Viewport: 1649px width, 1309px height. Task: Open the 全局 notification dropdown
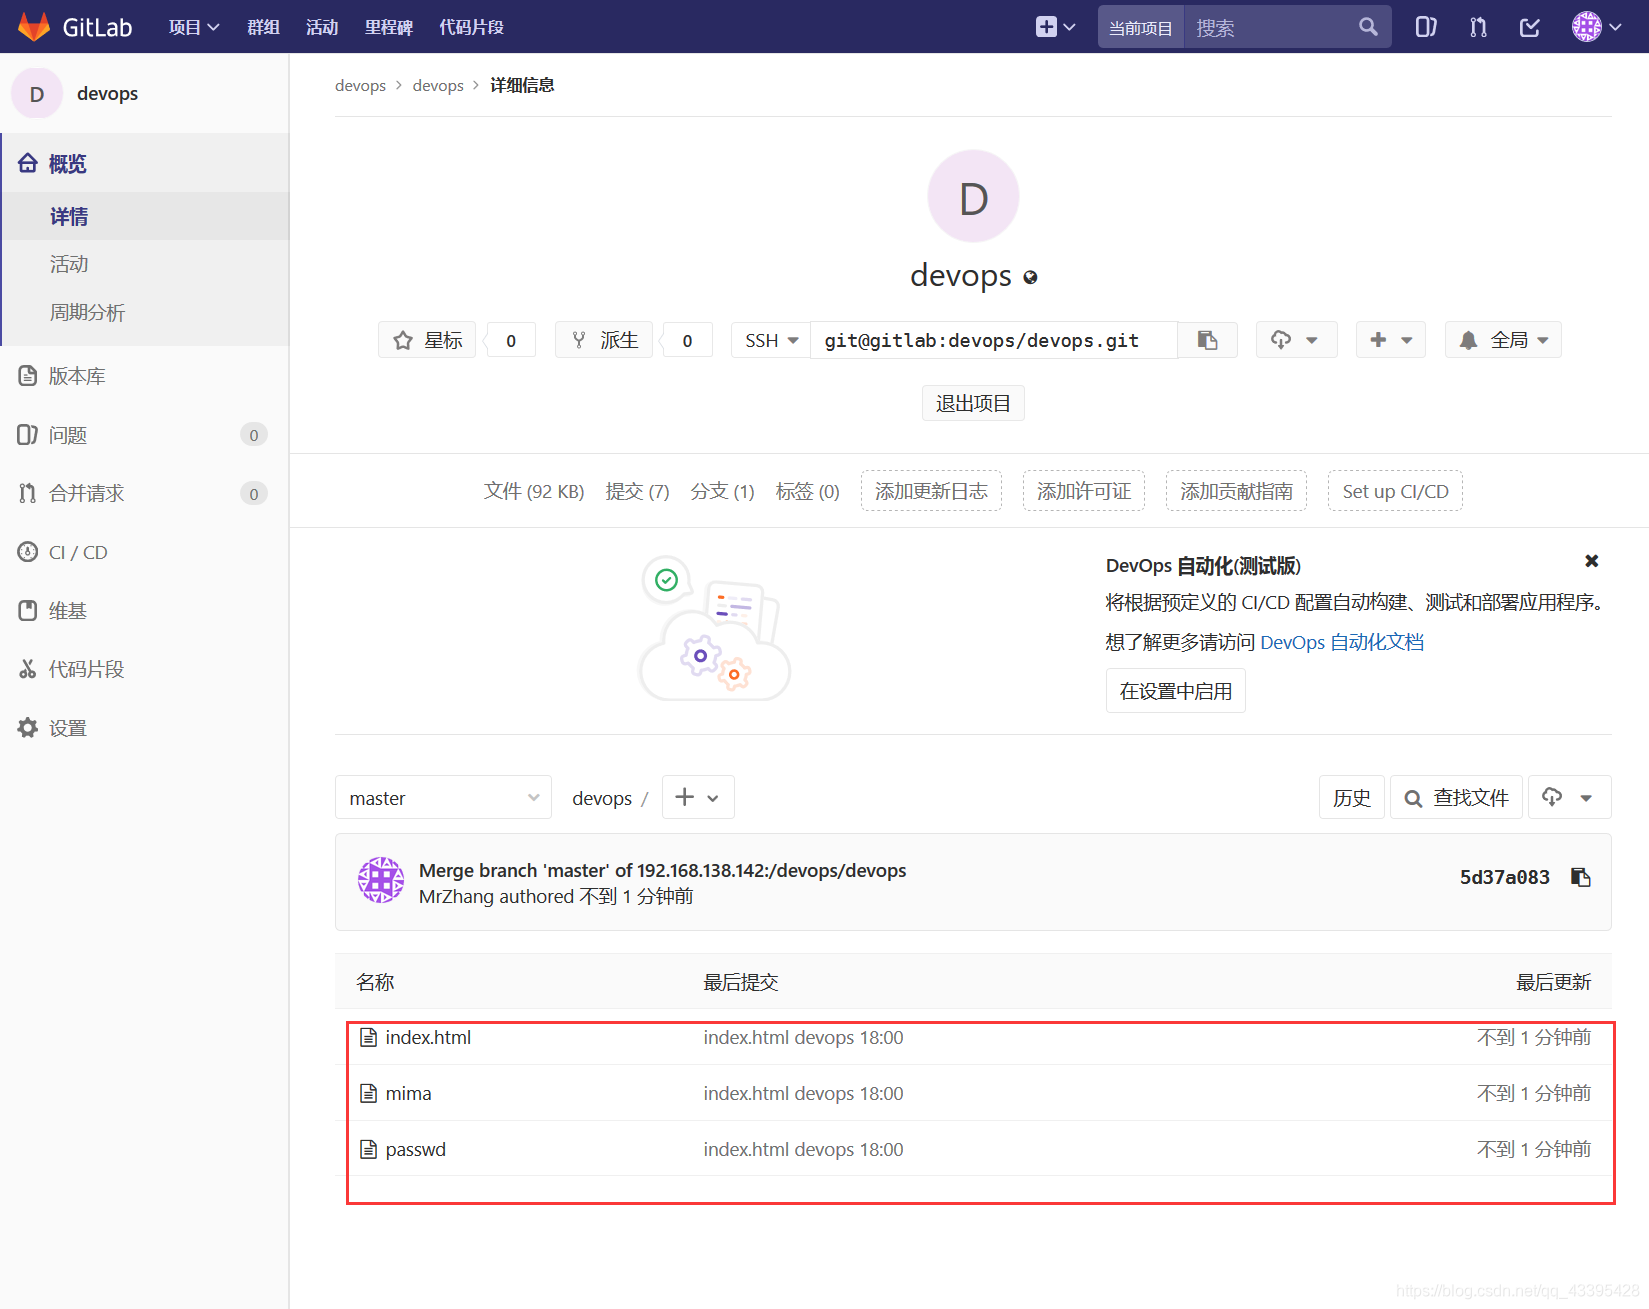pyautogui.click(x=1503, y=340)
